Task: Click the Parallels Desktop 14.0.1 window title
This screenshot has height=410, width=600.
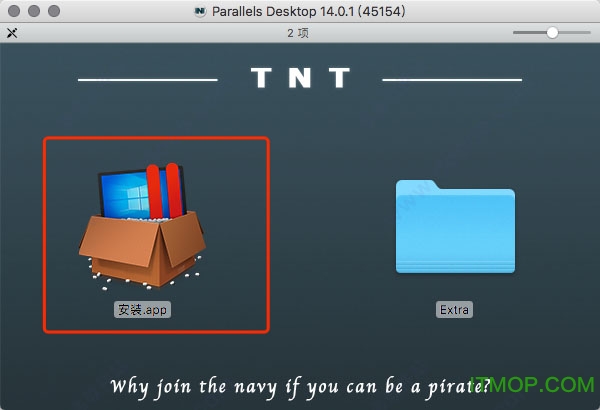Action: pyautogui.click(x=308, y=11)
